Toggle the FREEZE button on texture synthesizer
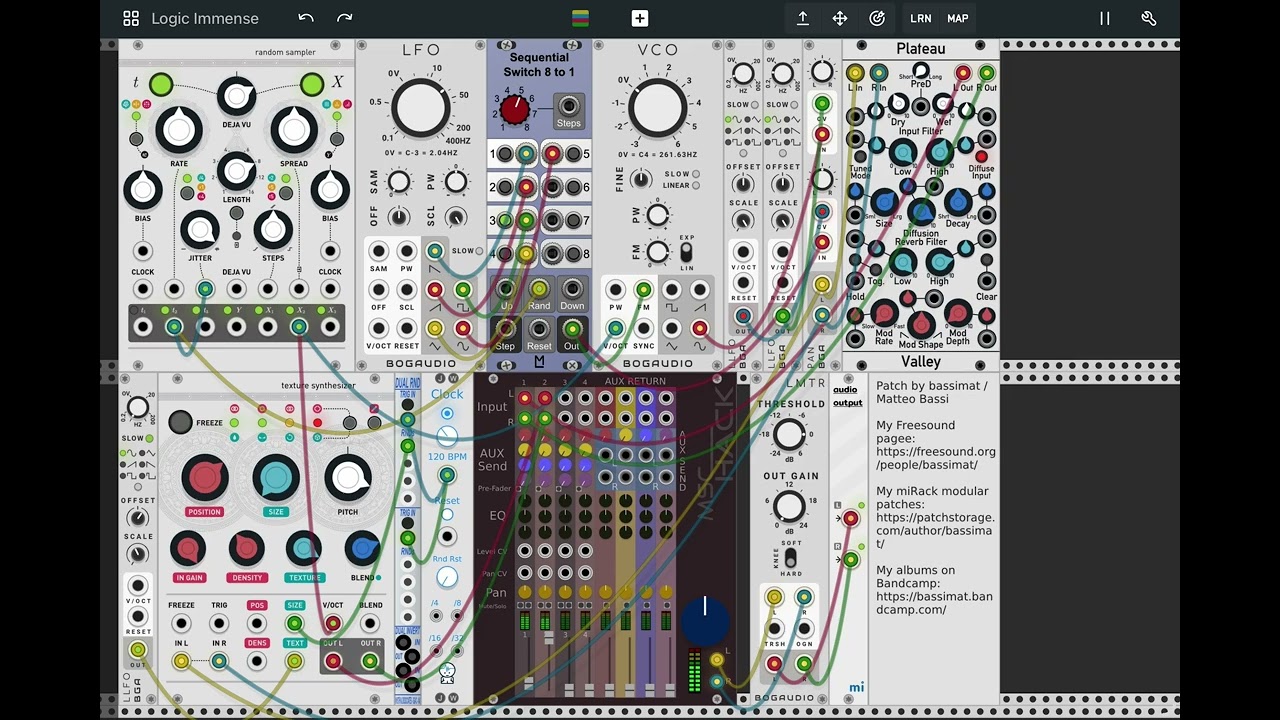Screen dimensions: 1280x720 click(180, 422)
